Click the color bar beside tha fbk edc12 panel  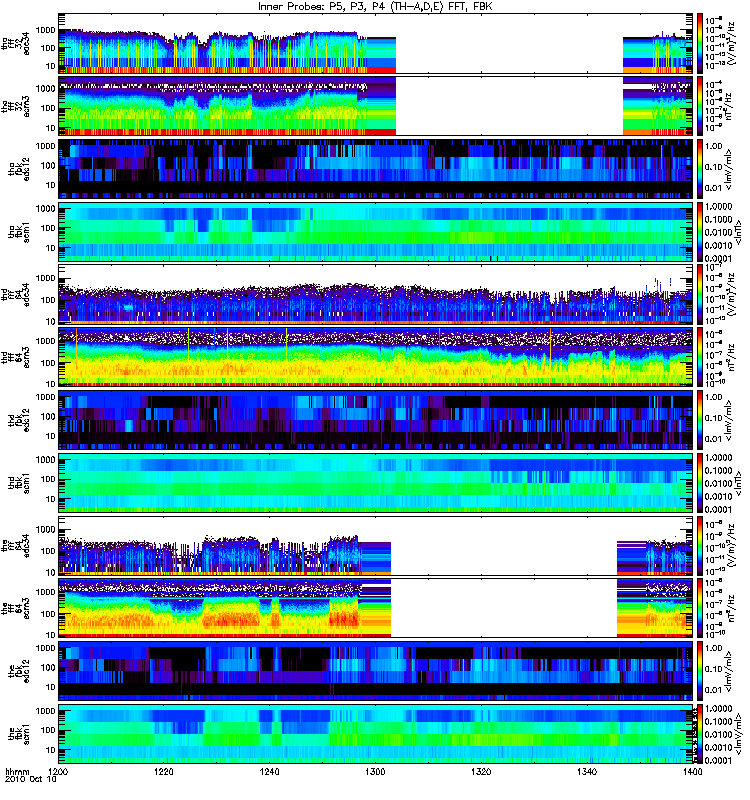pyautogui.click(x=700, y=169)
